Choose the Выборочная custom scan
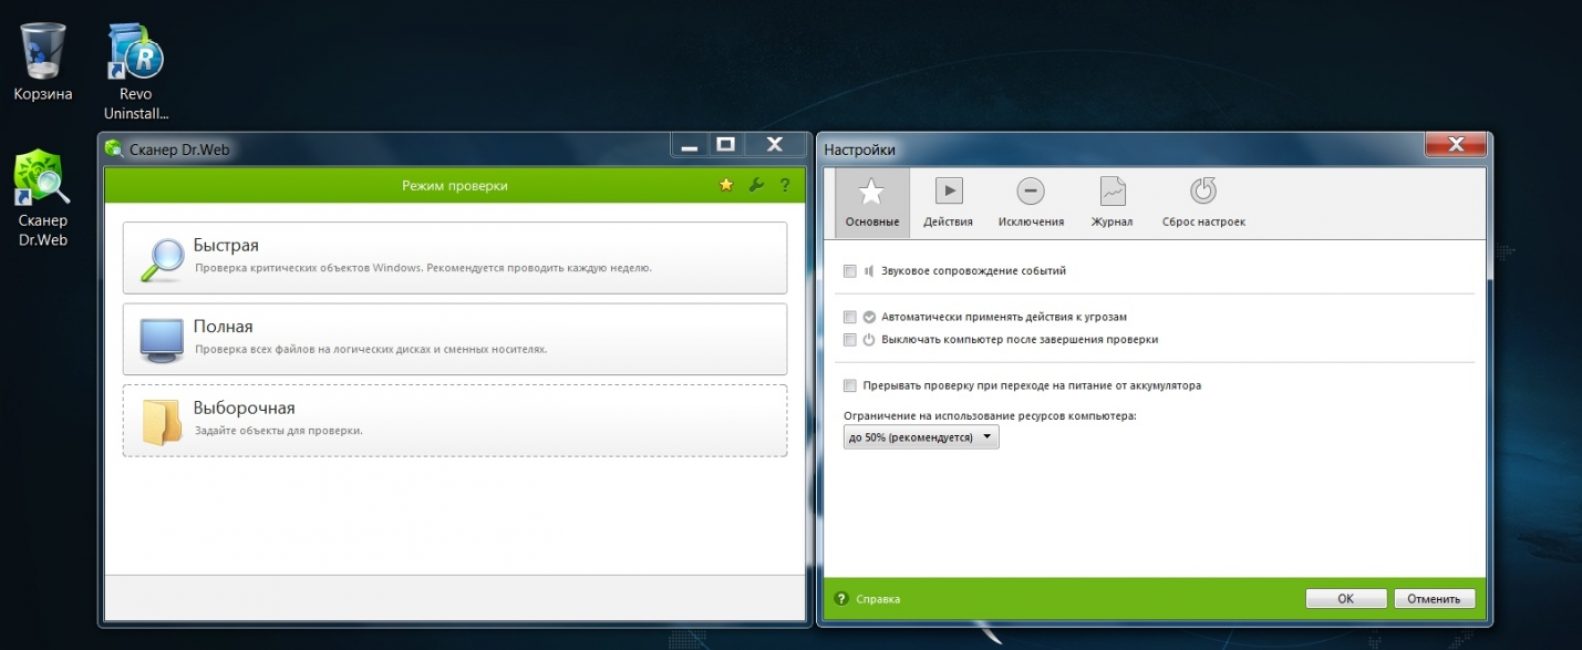Screen dimensions: 1582x650 click(x=455, y=421)
